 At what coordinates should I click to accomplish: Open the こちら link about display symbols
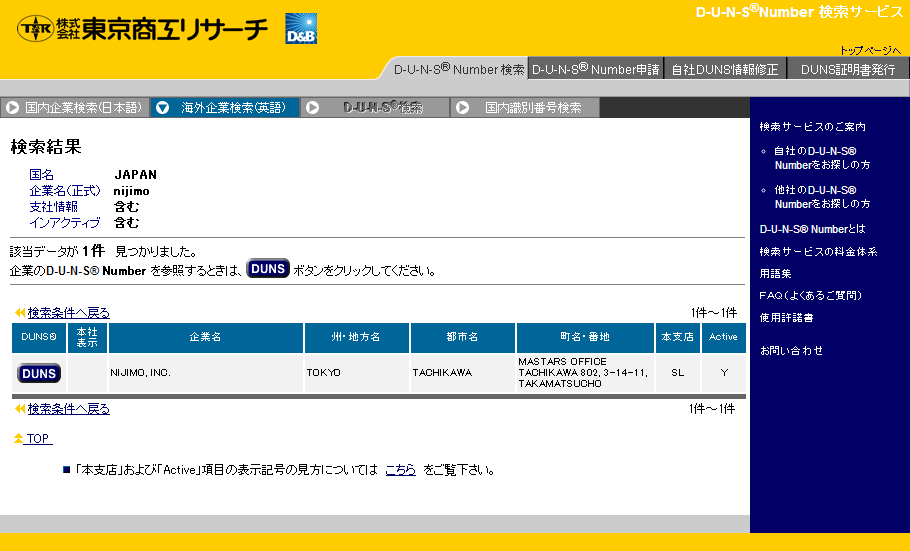(400, 470)
